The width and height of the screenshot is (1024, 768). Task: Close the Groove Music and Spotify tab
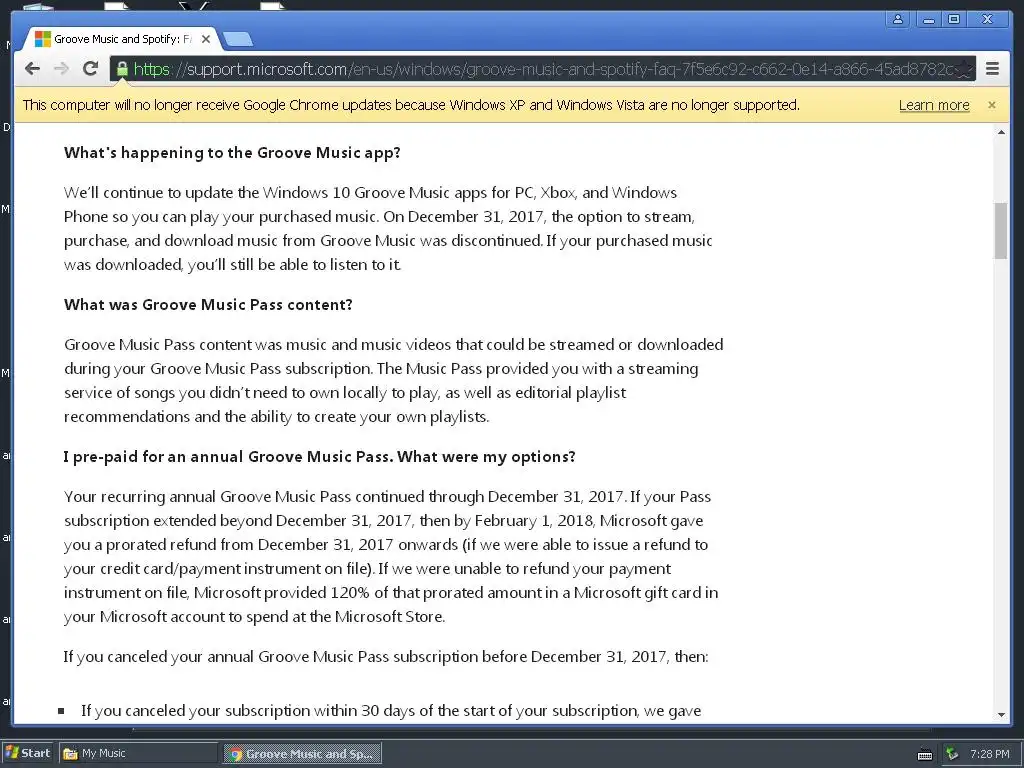coord(206,39)
